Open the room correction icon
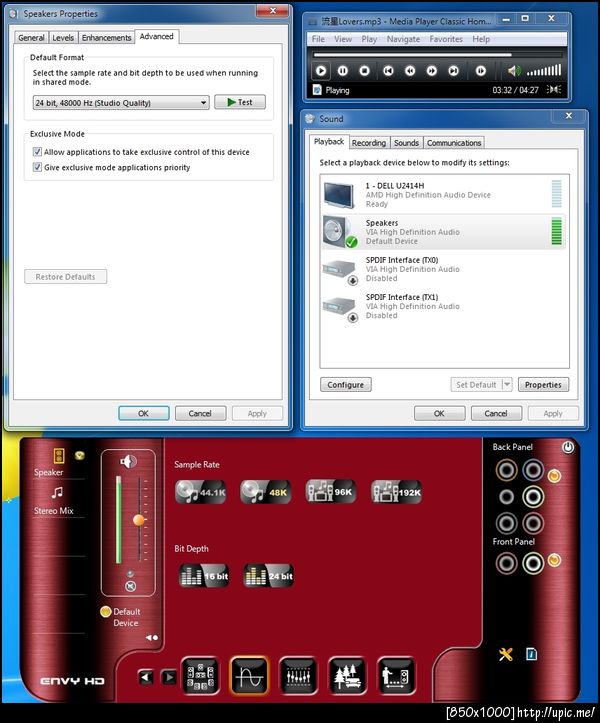 tap(396, 676)
